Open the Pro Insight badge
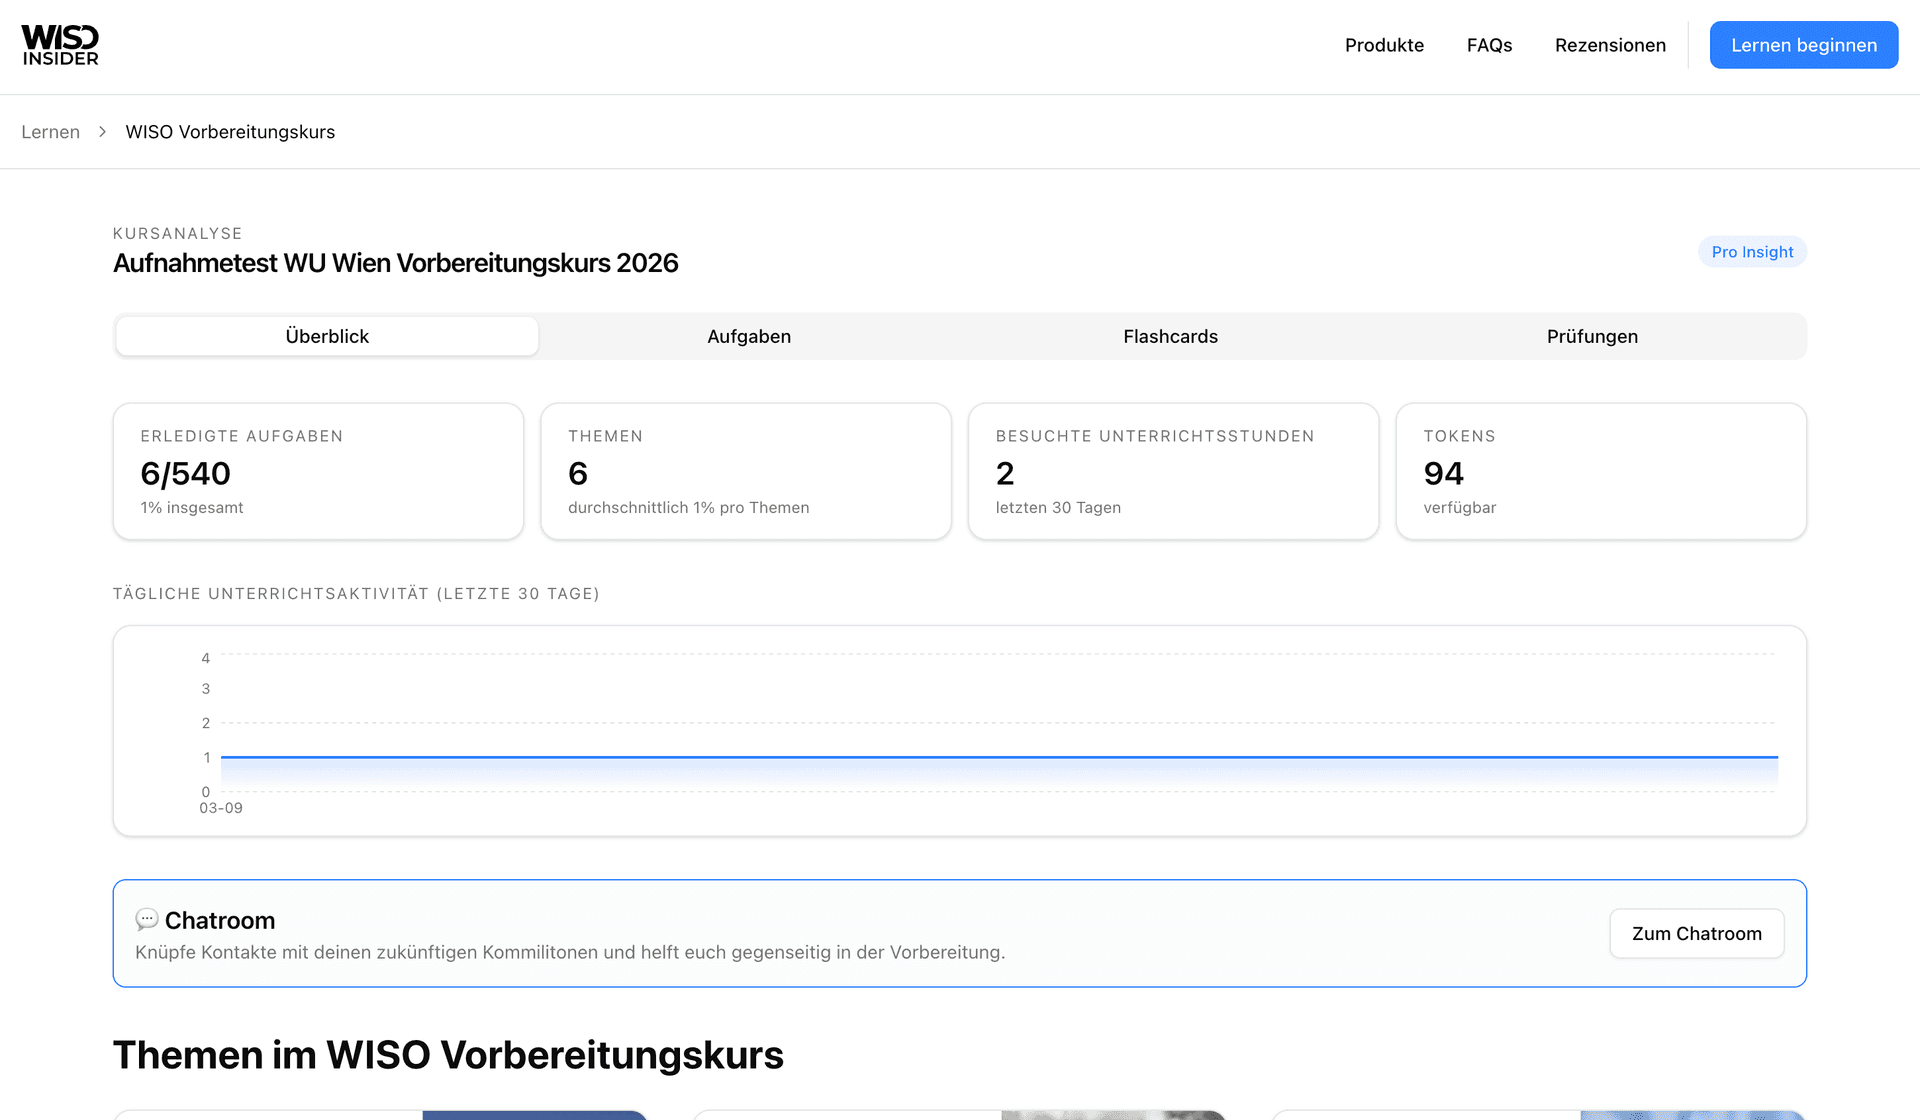The image size is (1920, 1120). (1752, 252)
